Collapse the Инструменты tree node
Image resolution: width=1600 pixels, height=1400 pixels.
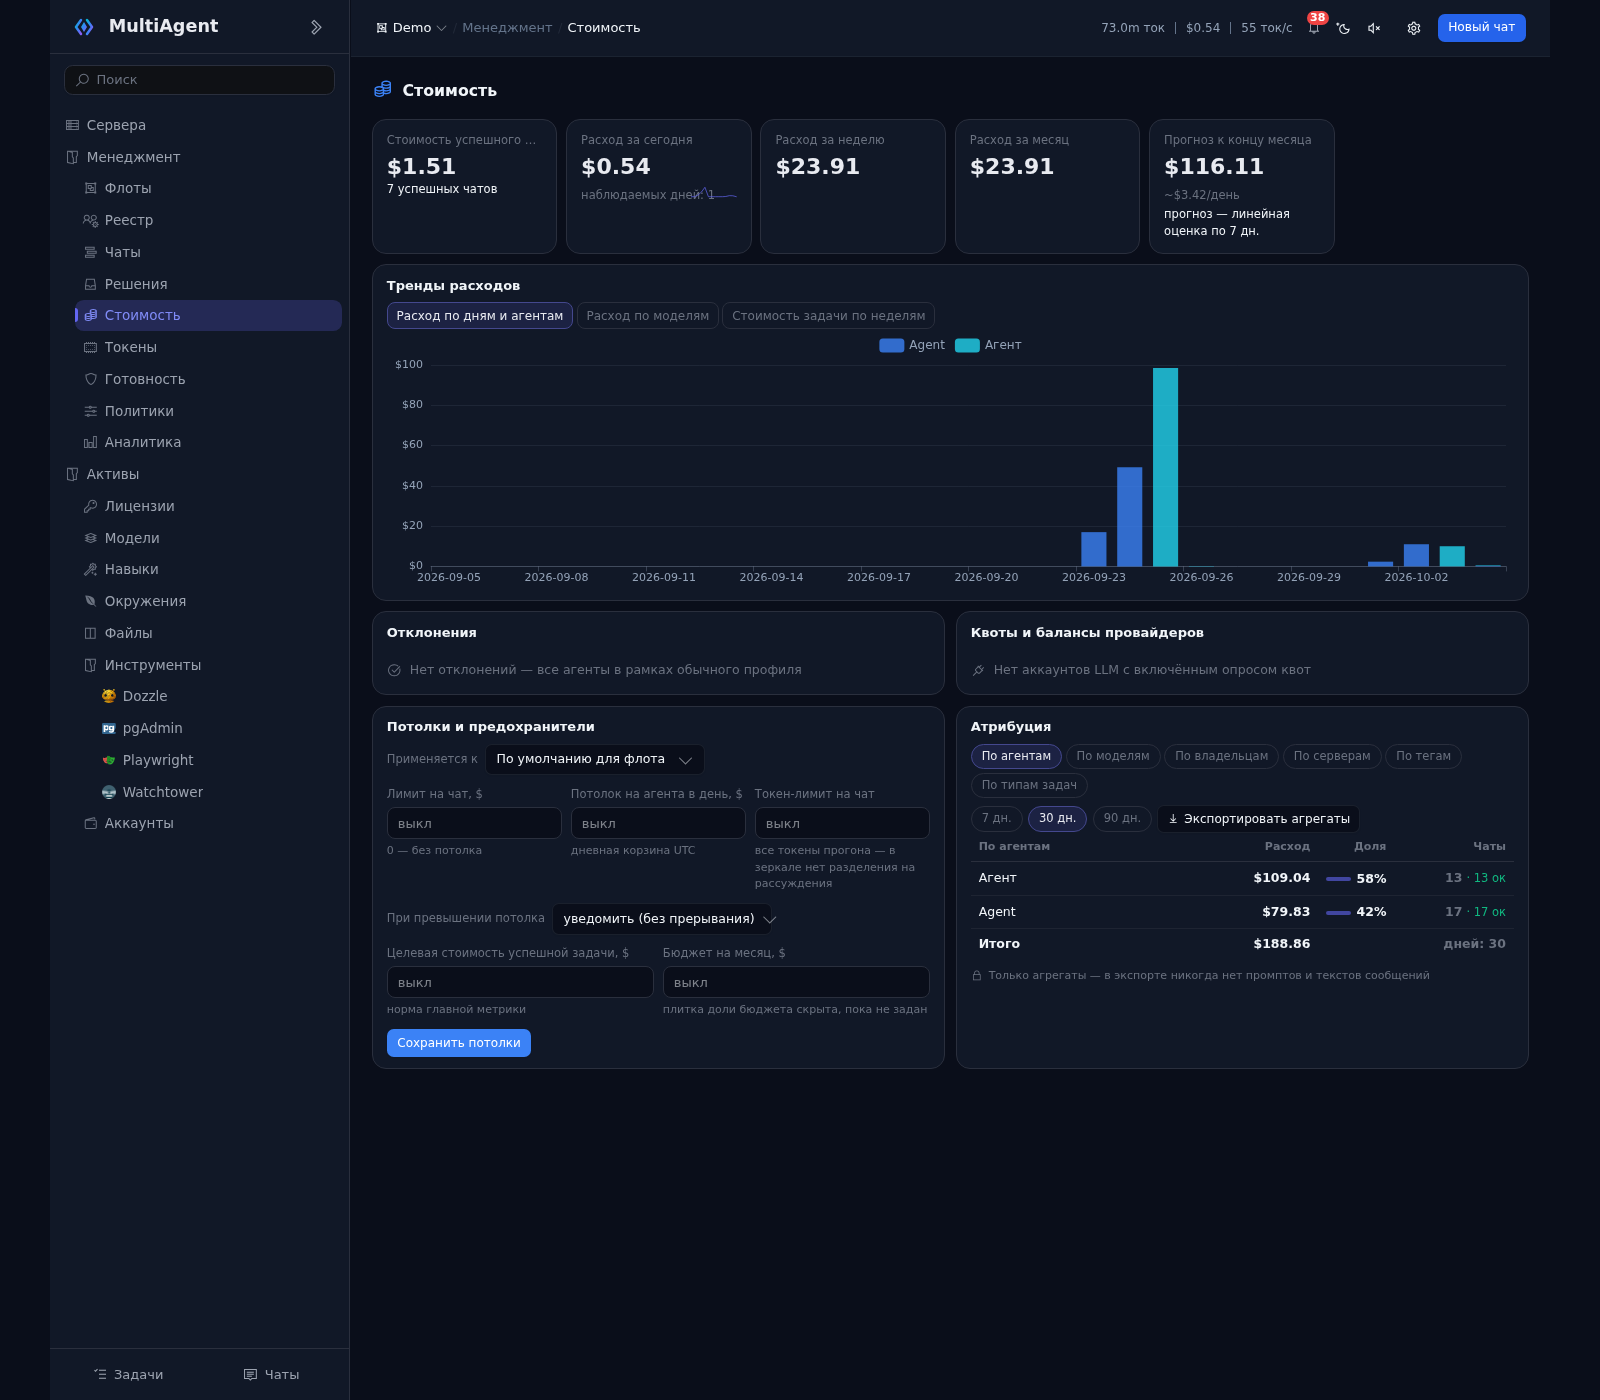pyautogui.click(x=142, y=665)
